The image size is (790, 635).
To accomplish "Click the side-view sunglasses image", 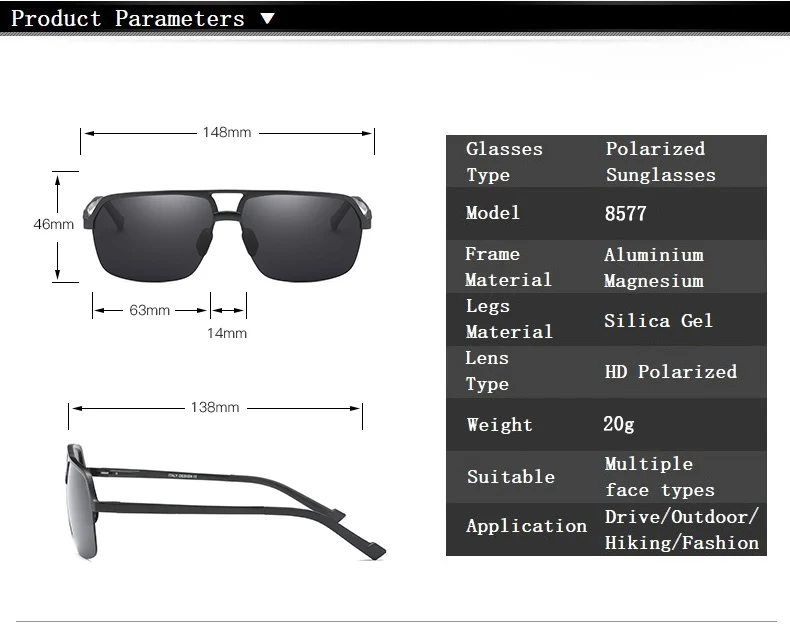I will pyautogui.click(x=225, y=502).
